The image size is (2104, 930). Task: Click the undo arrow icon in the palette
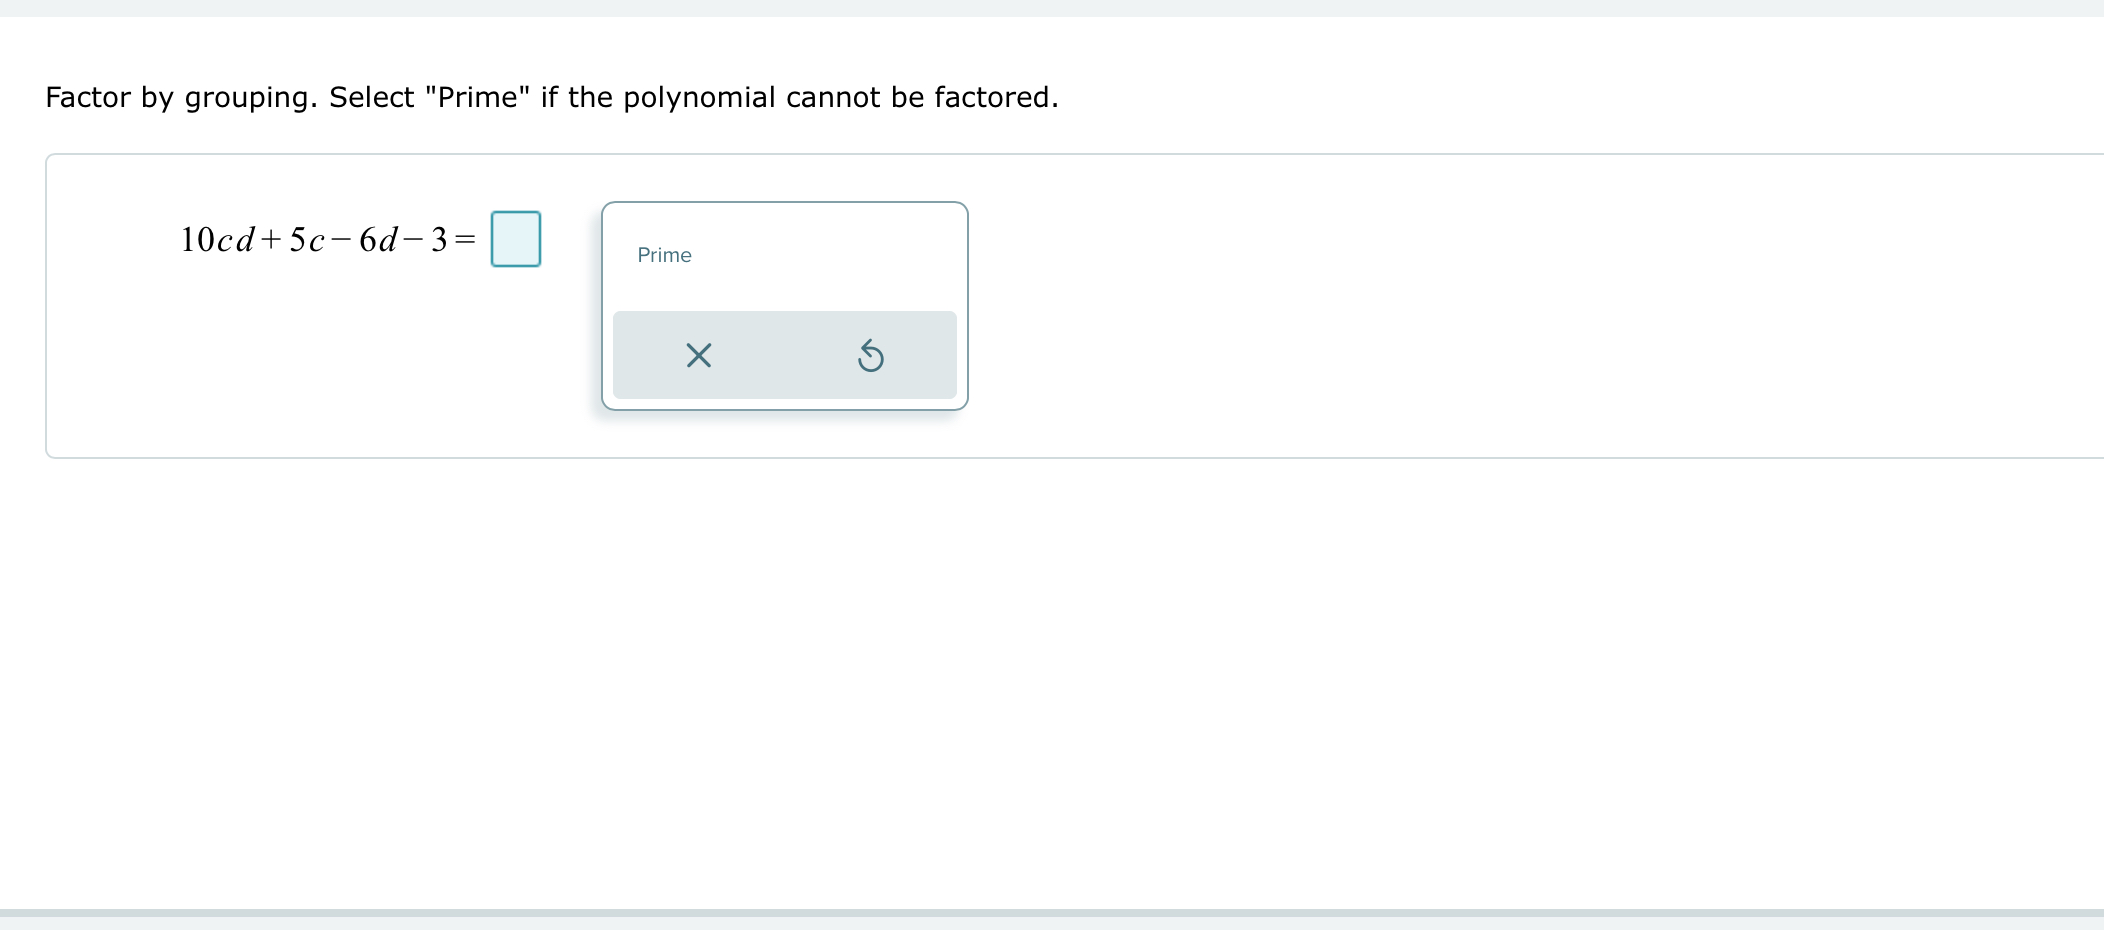872,355
